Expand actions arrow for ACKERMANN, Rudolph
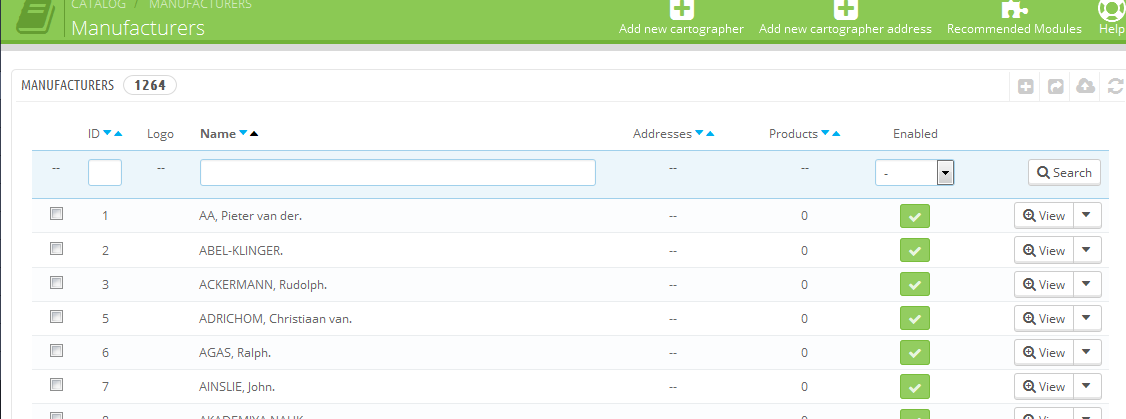The image size is (1126, 419). coord(1087,284)
